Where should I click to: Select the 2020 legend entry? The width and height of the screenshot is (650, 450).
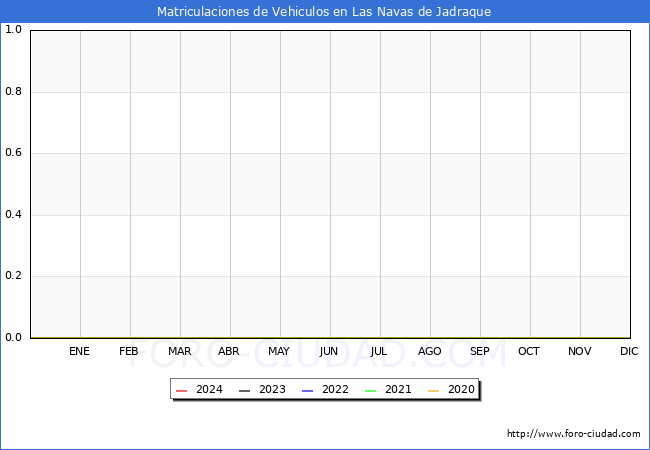pos(451,390)
